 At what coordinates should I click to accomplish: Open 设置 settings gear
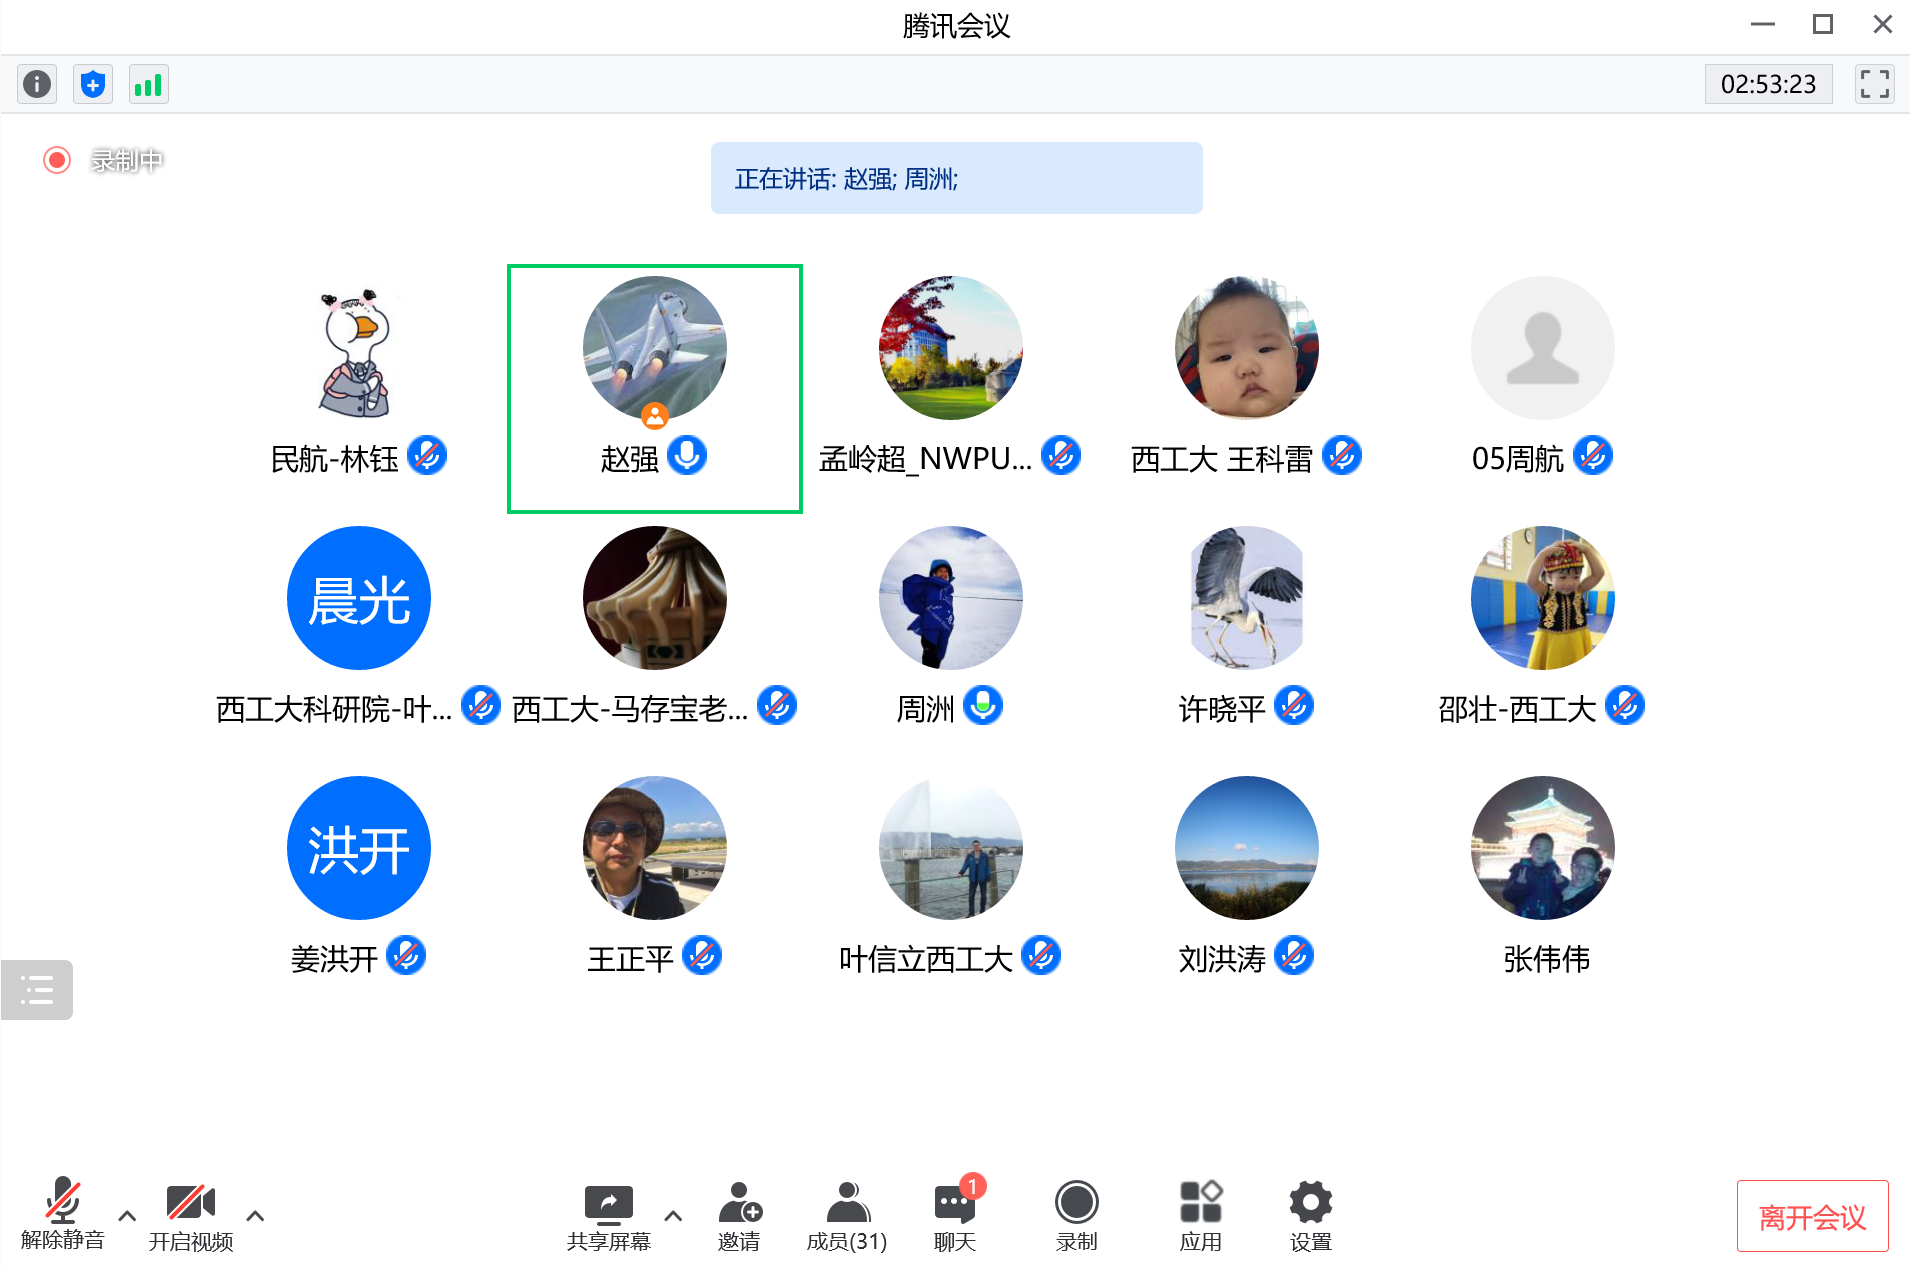click(x=1310, y=1216)
